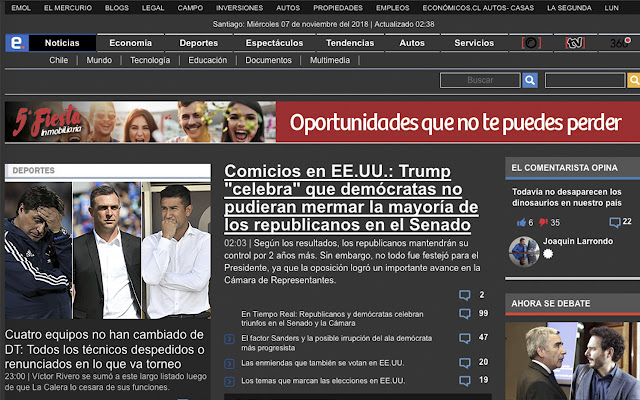Open 'Cuatro equipos no han cambiado de DT' headline
Viewport: 640px width, 400px height.
point(104,349)
